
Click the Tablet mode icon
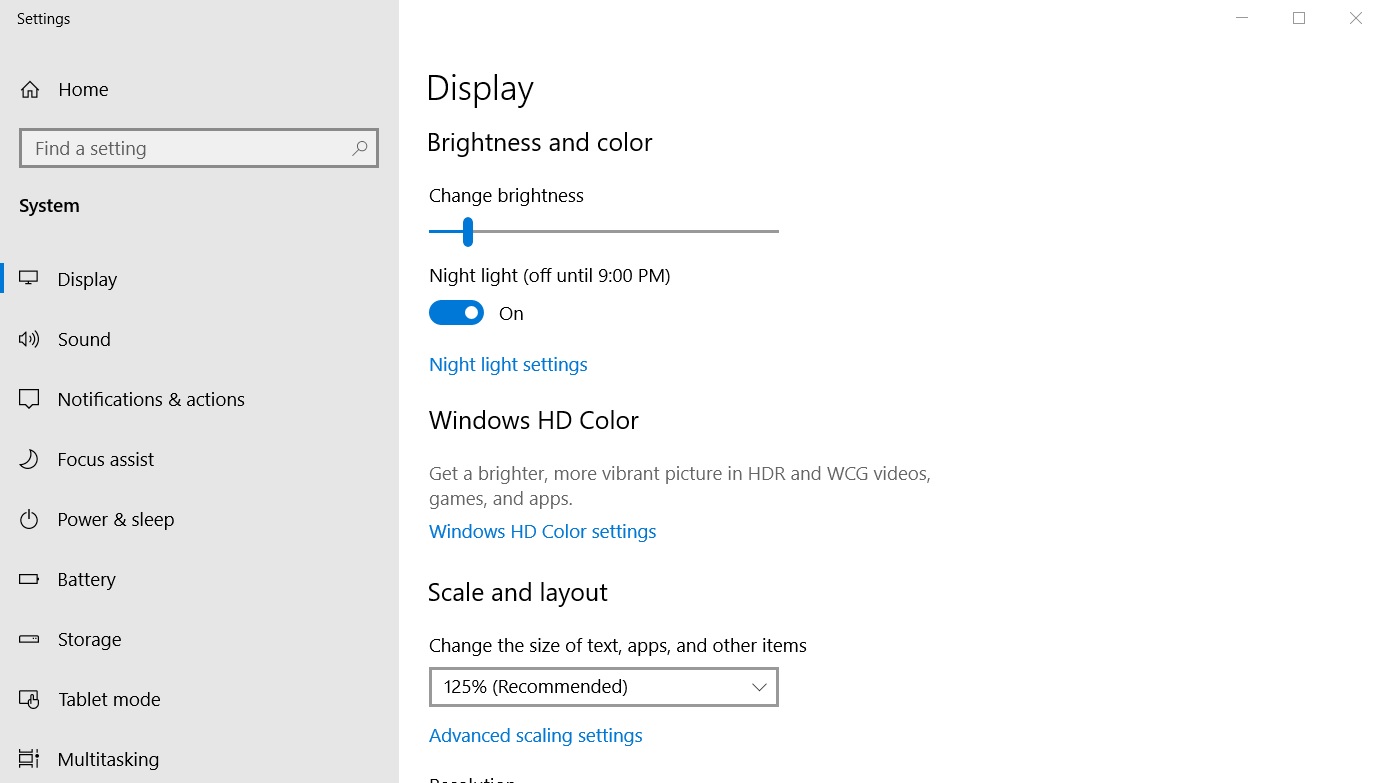[x=29, y=699]
